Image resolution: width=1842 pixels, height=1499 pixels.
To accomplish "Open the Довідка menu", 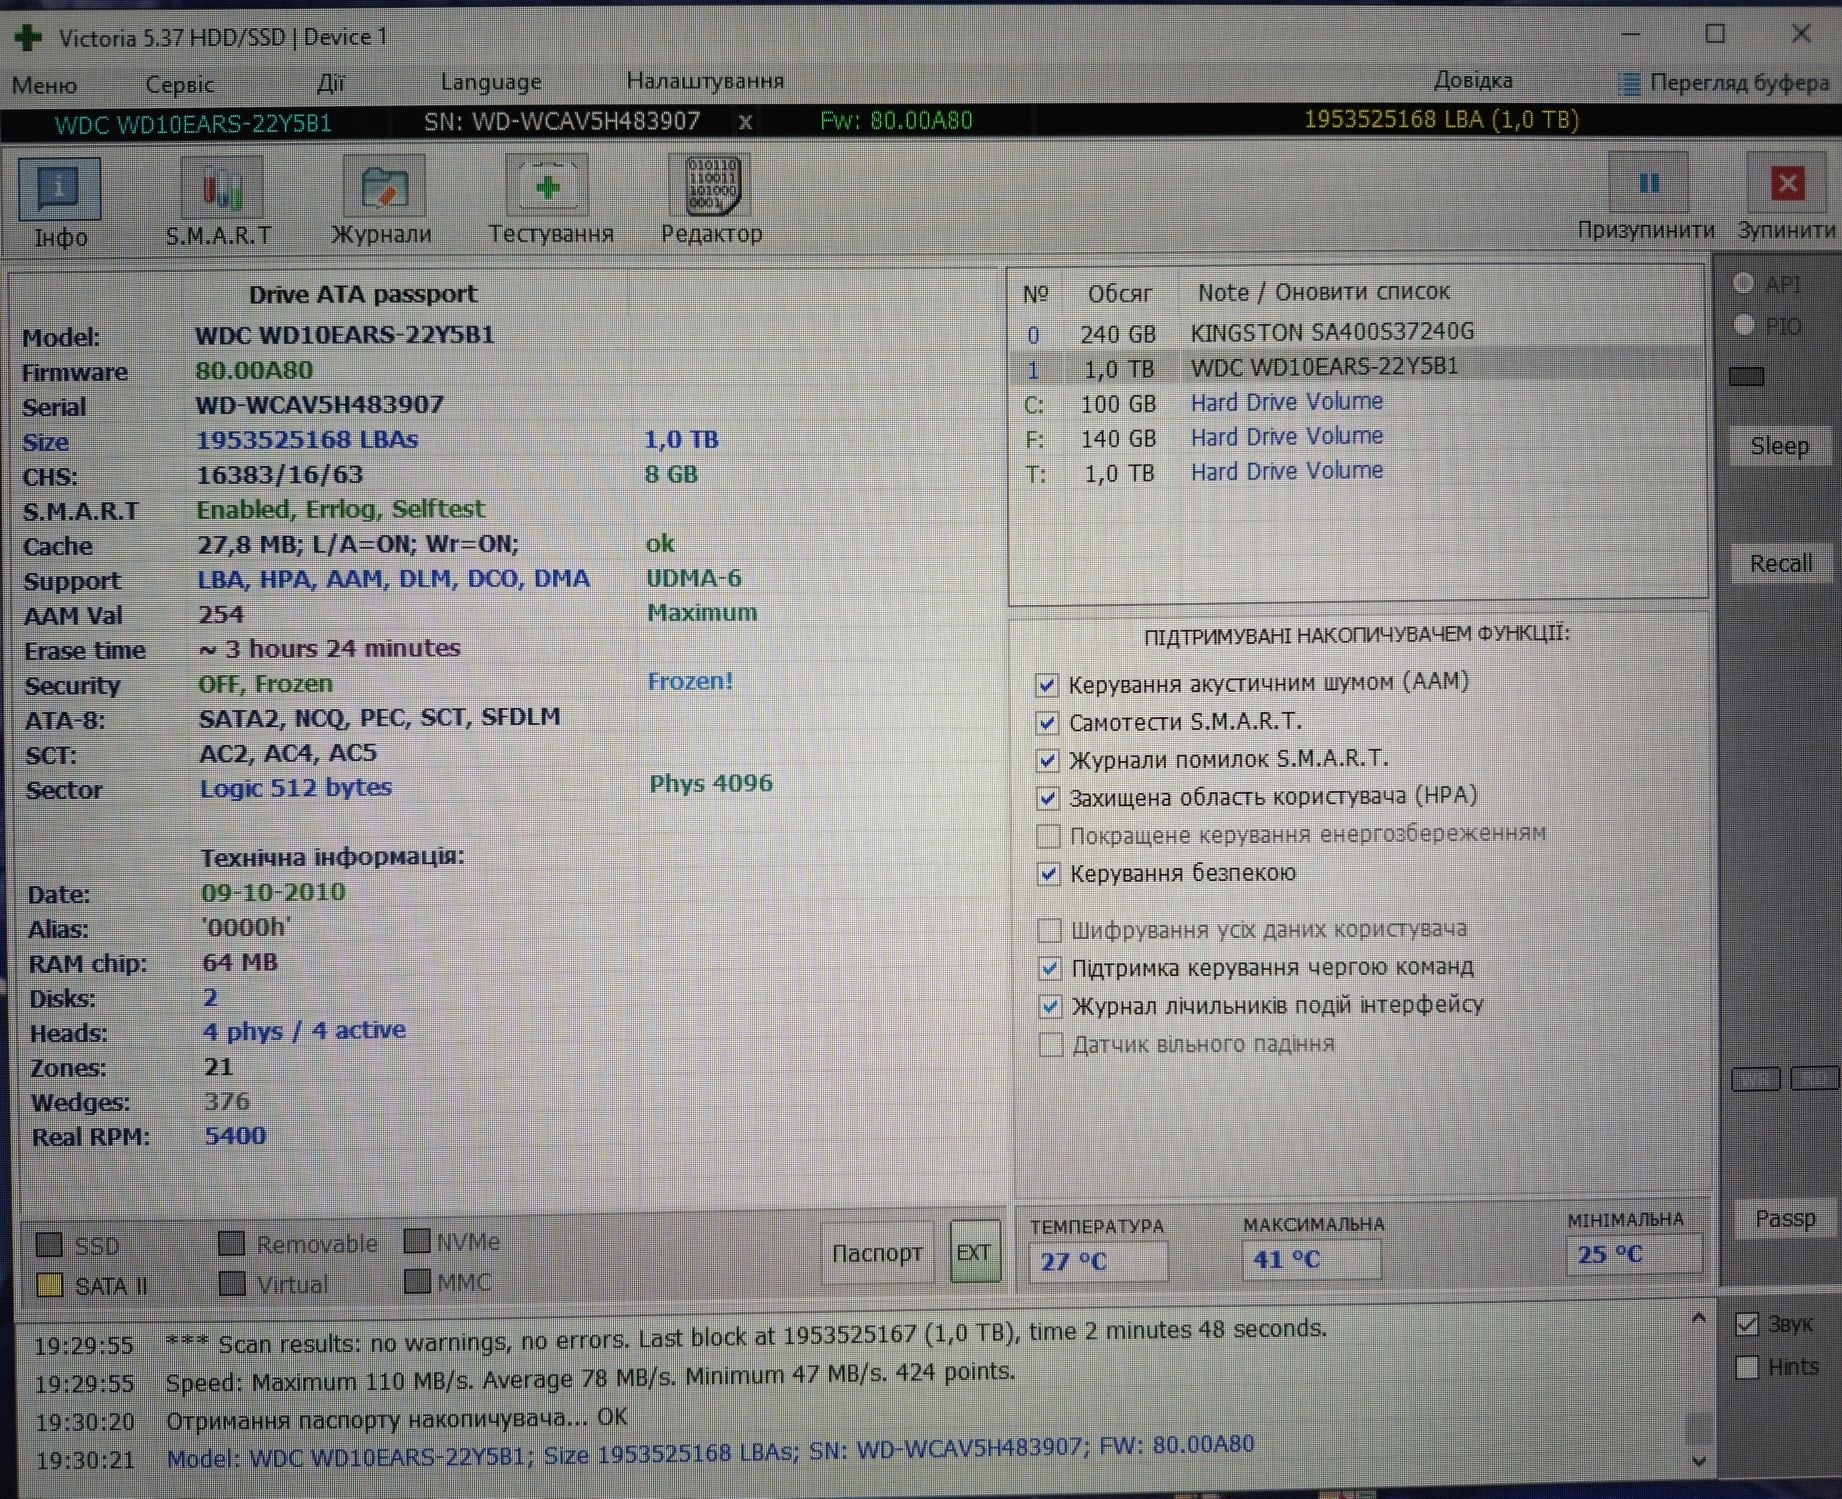I will click(x=1472, y=80).
